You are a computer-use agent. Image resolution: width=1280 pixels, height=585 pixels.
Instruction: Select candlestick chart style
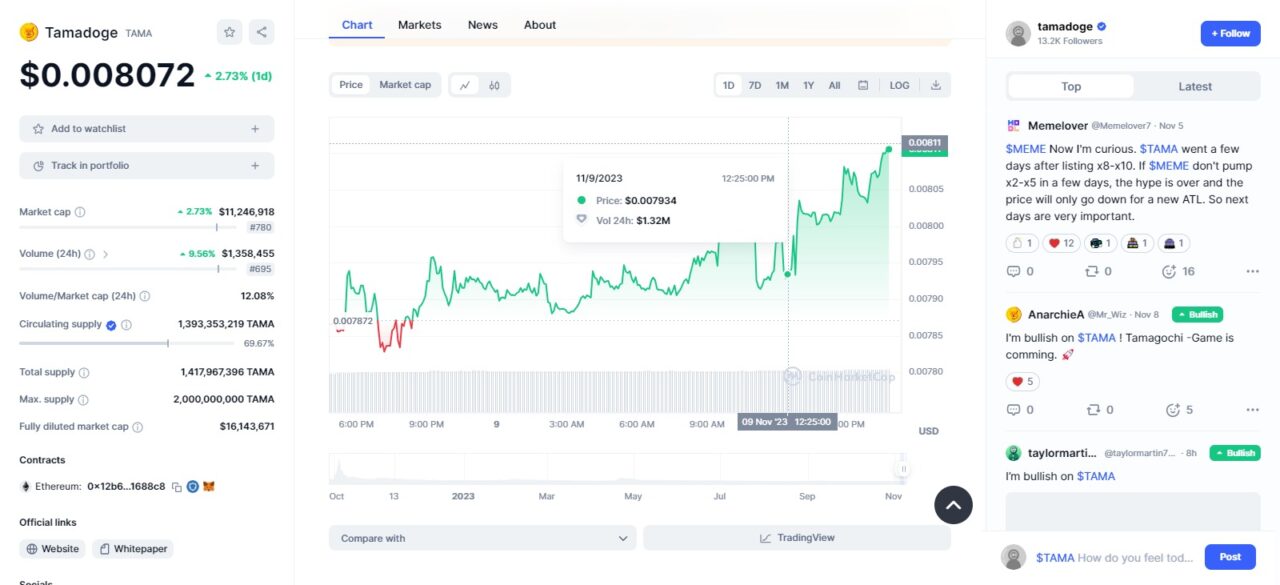point(494,85)
